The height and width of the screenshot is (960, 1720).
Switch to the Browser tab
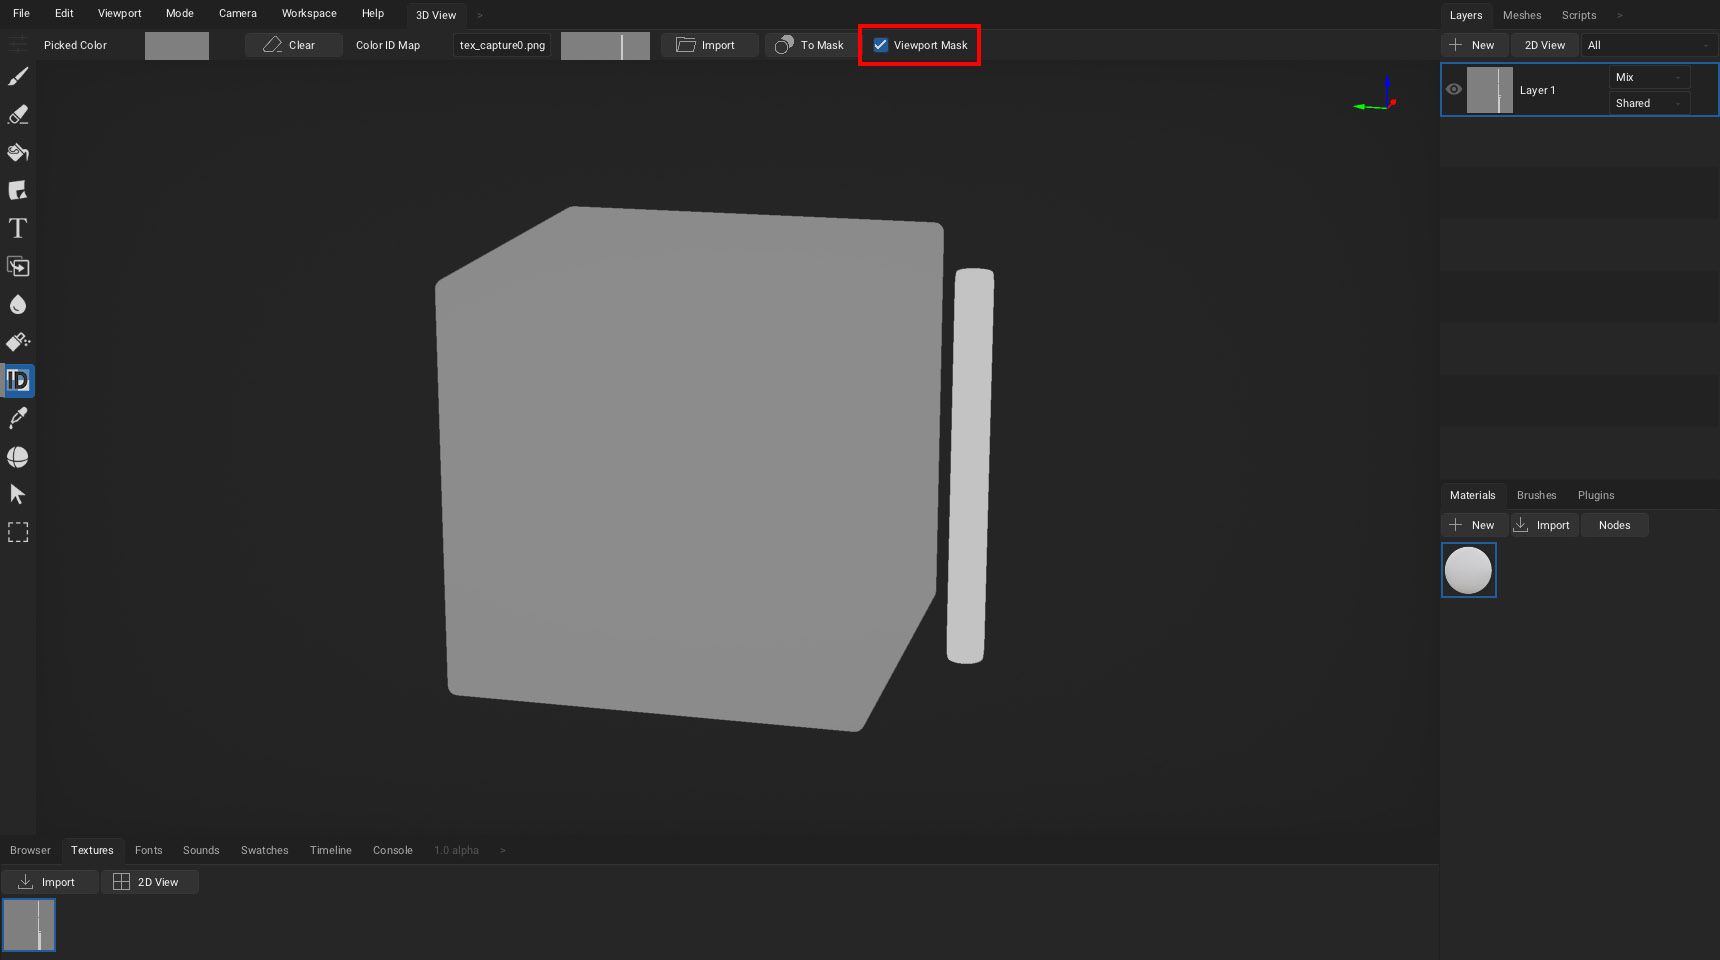point(30,850)
